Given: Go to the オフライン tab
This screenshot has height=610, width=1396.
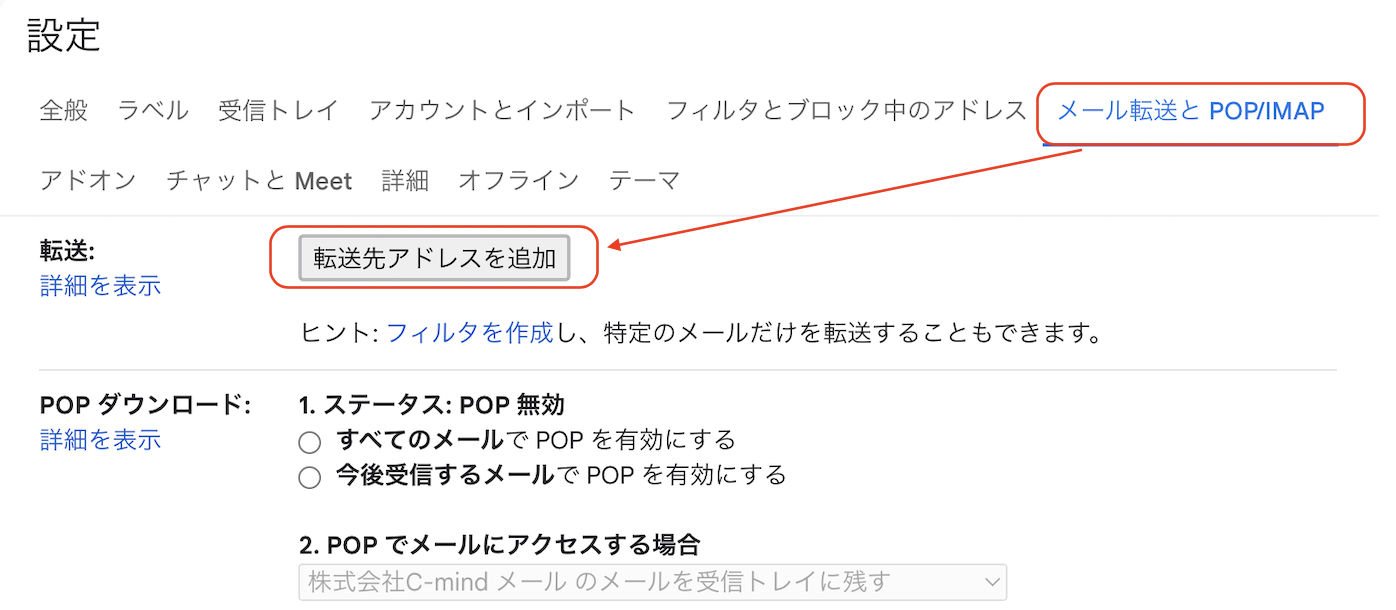Looking at the screenshot, I should click(x=518, y=180).
